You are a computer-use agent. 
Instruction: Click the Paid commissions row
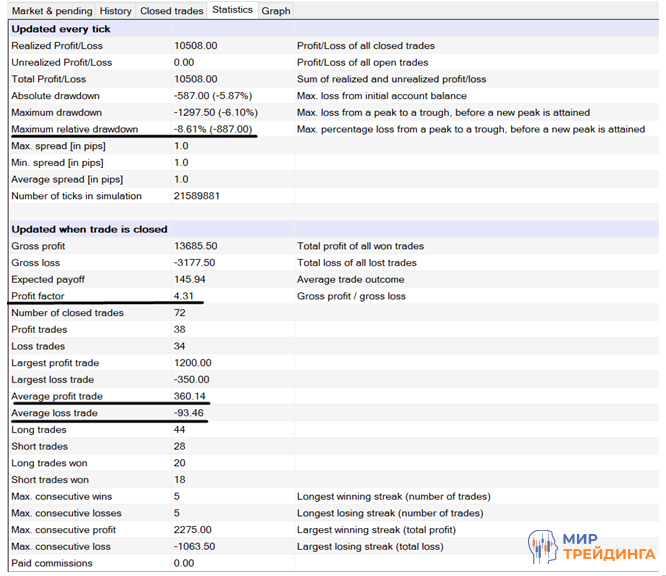click(52, 563)
